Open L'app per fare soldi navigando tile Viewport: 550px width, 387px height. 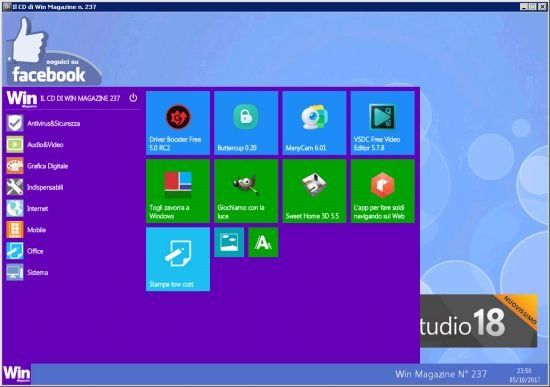(x=383, y=191)
